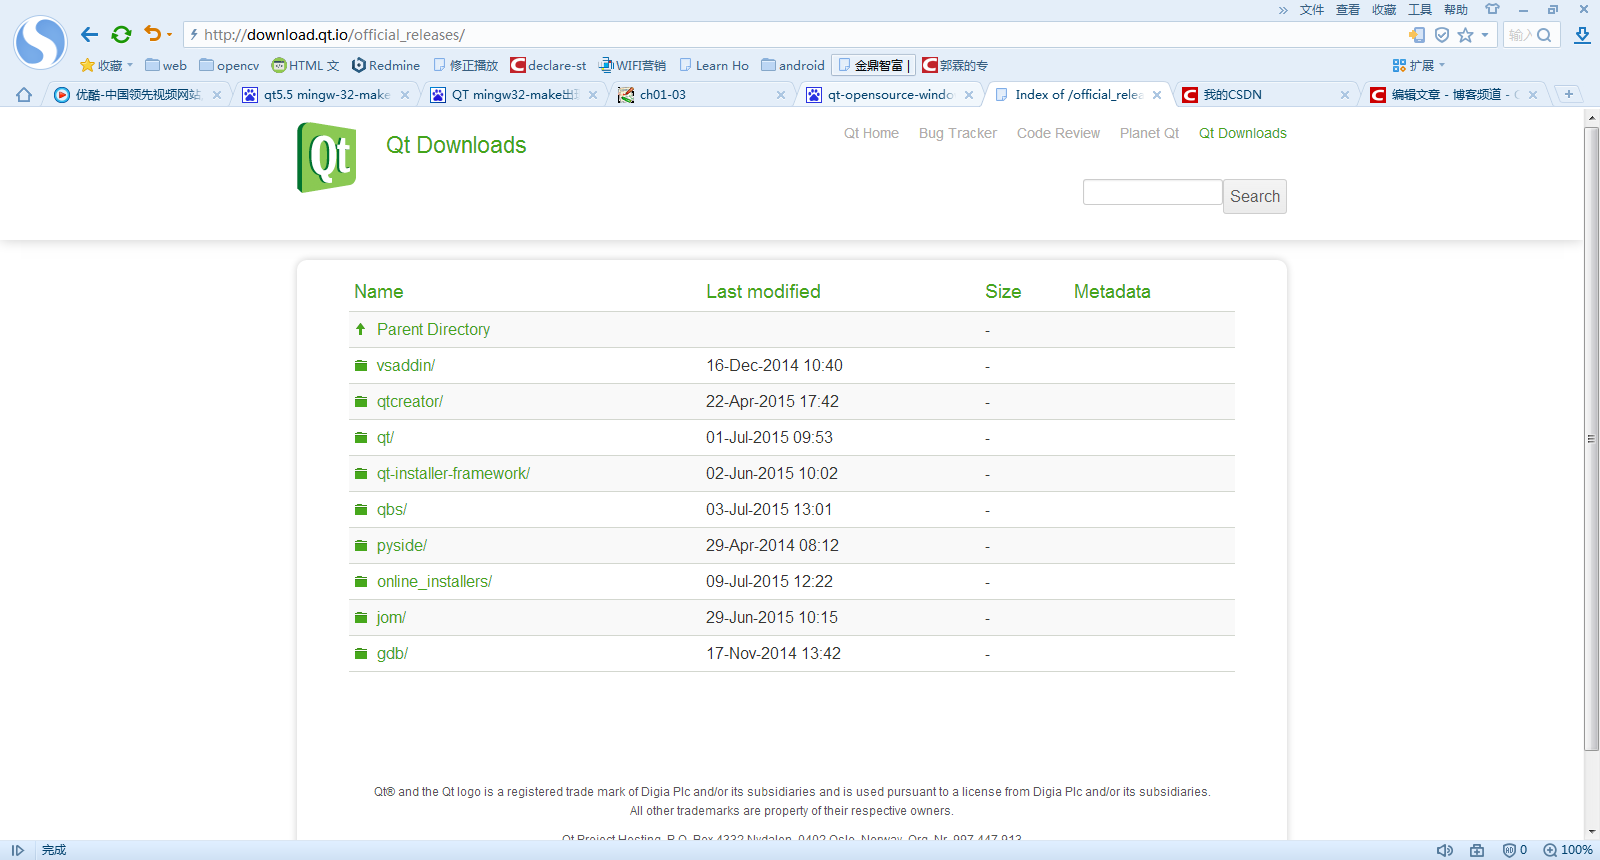Click the download arrow icon in the toolbar

click(1582, 35)
